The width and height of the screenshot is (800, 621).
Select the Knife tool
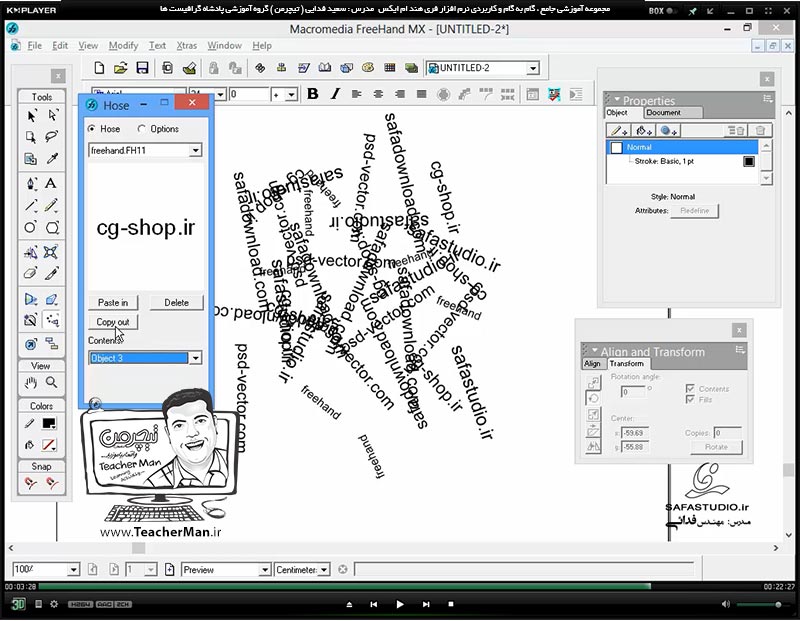coord(52,274)
